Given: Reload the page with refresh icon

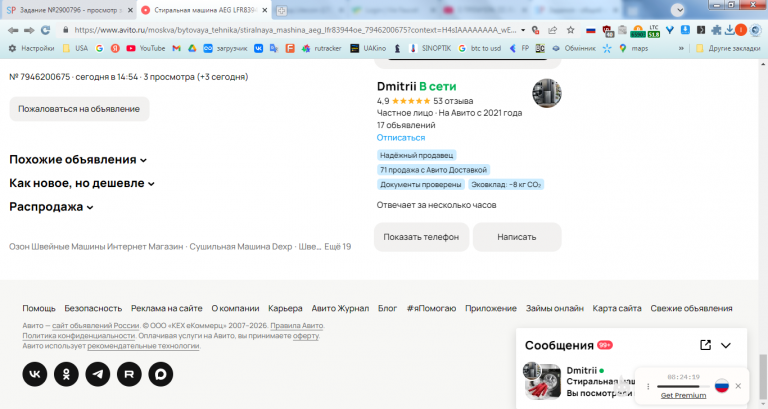Looking at the screenshot, I should click(x=45, y=30).
